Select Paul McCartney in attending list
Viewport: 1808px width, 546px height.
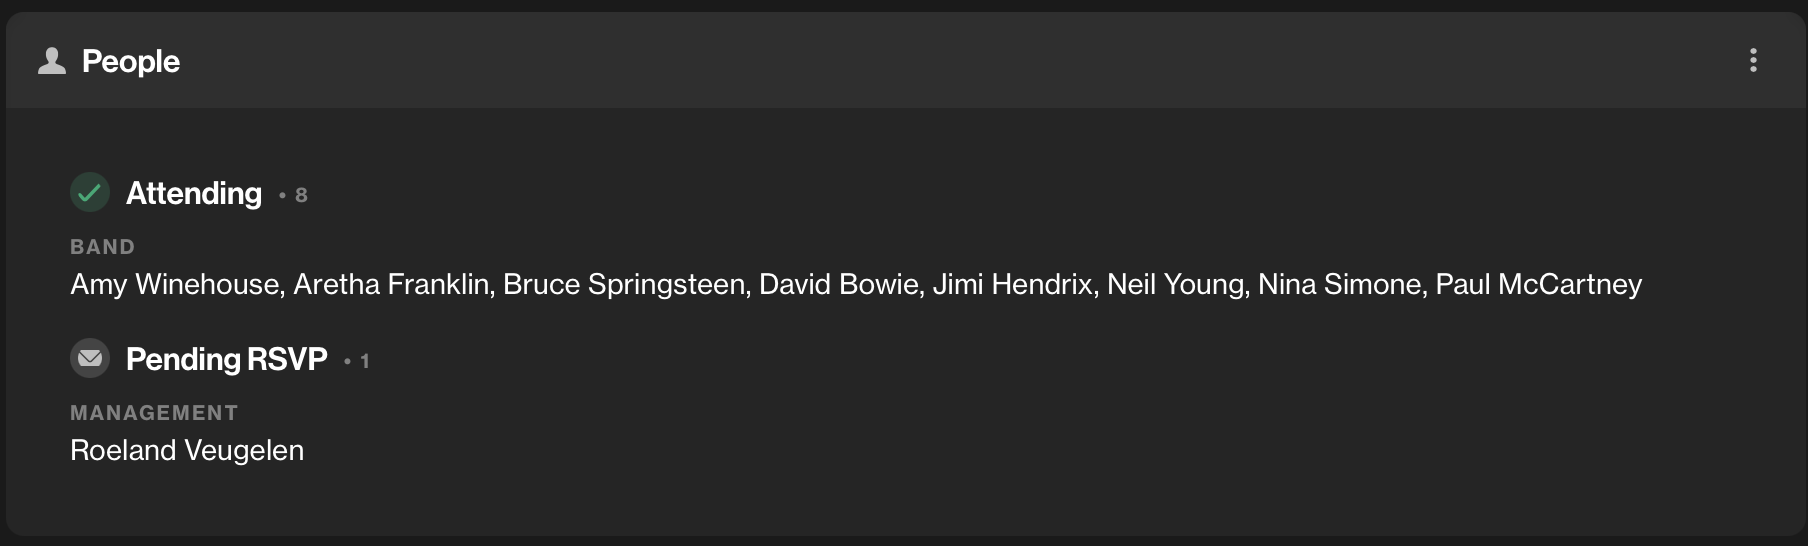point(1539,285)
